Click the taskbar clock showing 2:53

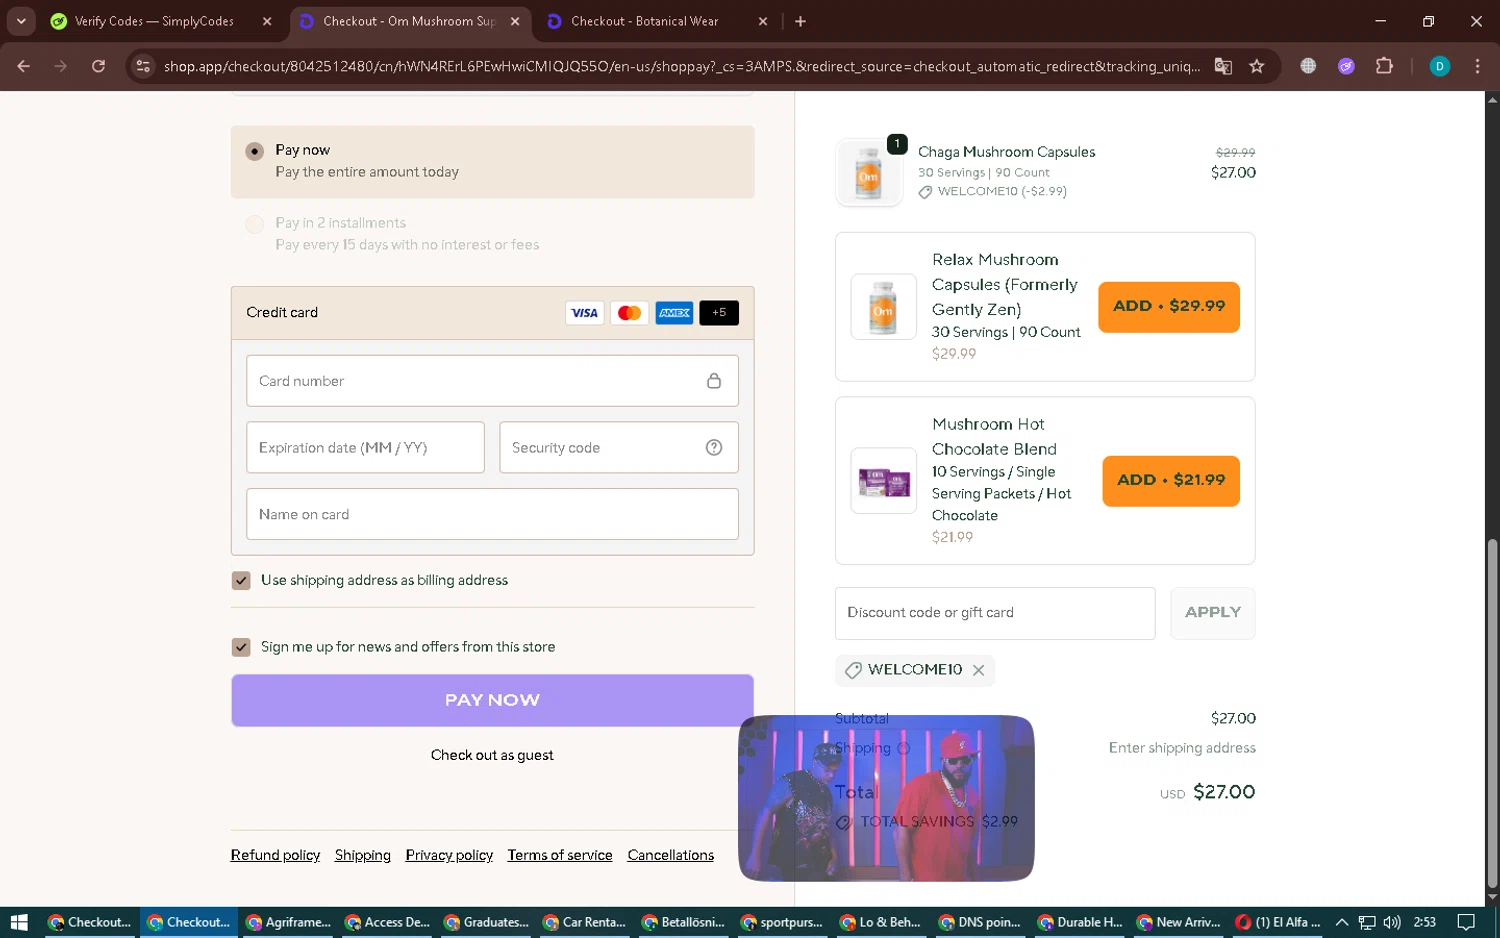click(1425, 922)
